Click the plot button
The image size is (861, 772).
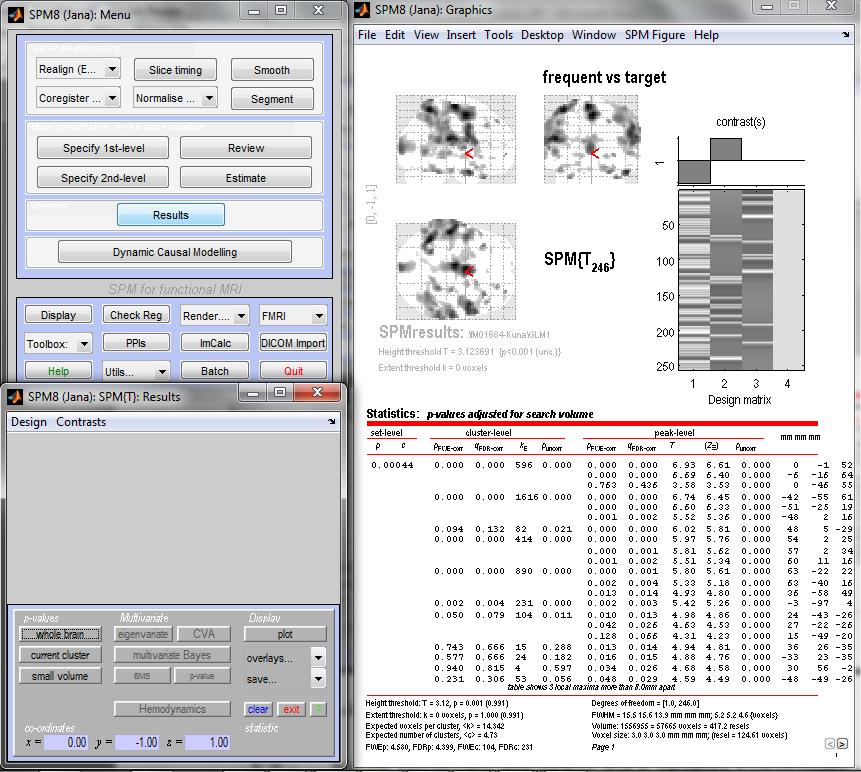[x=285, y=634]
